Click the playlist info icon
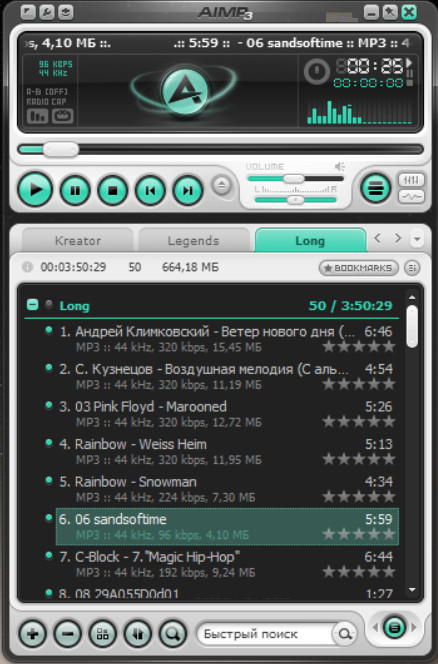438x664 pixels. pyautogui.click(x=28, y=267)
